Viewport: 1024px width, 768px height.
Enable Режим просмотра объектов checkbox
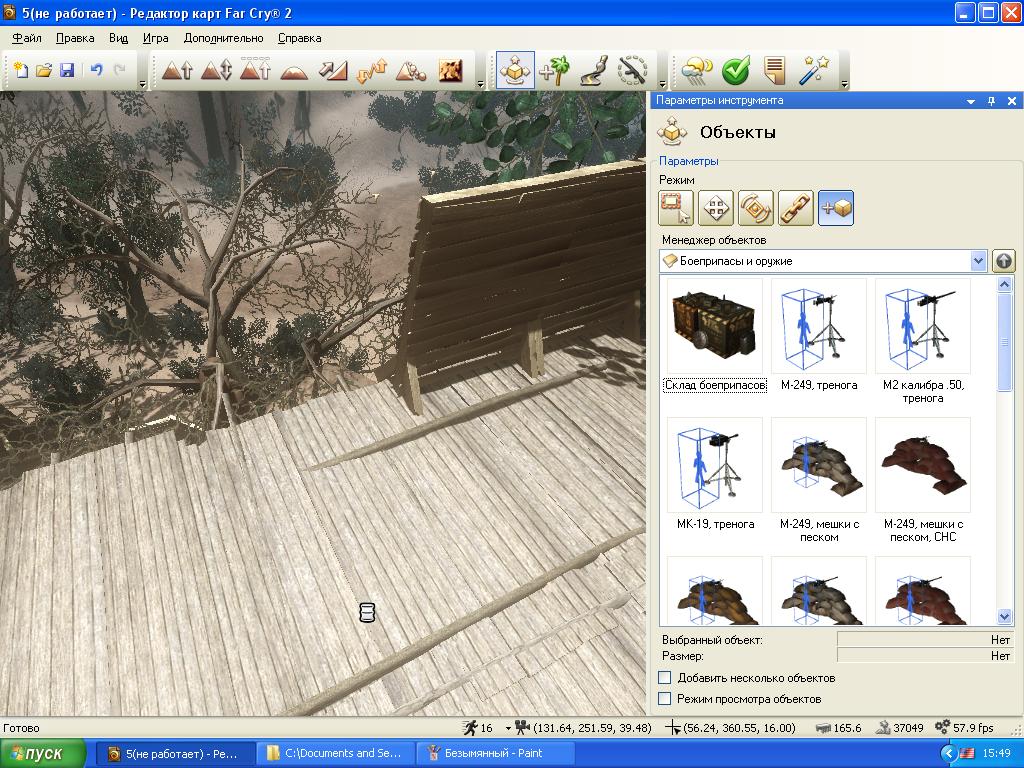pyautogui.click(x=665, y=698)
